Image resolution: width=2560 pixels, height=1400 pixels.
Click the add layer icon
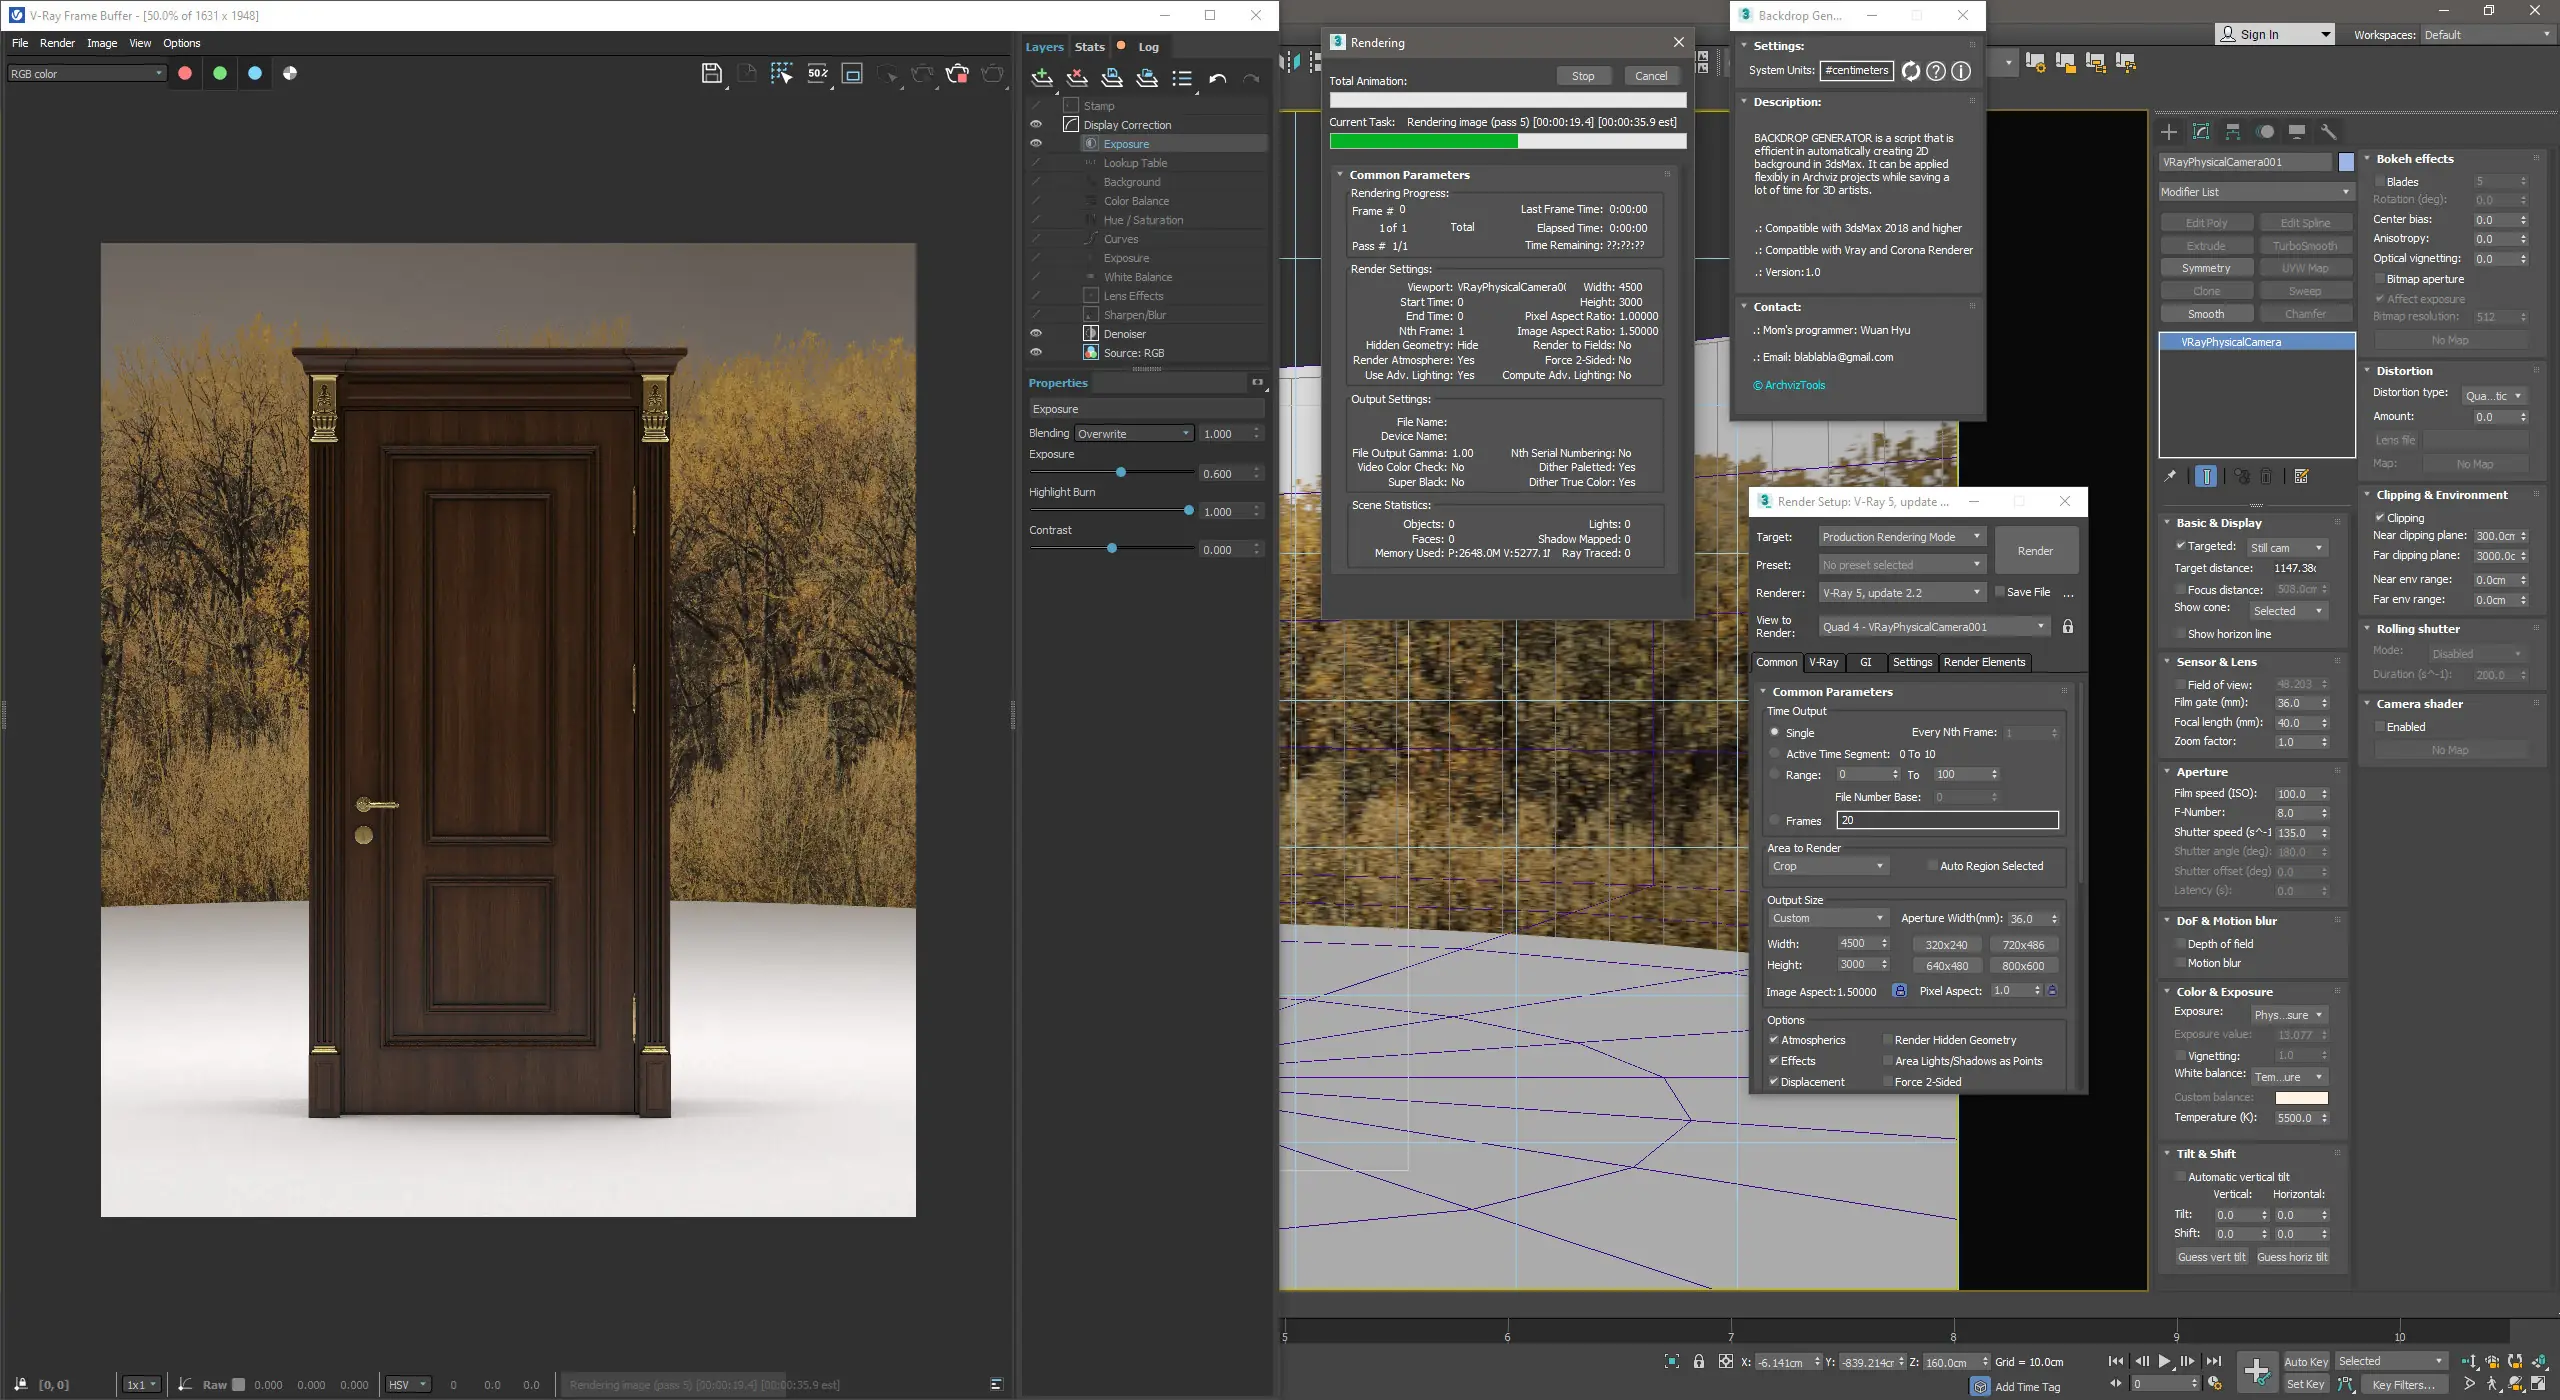click(x=1042, y=77)
